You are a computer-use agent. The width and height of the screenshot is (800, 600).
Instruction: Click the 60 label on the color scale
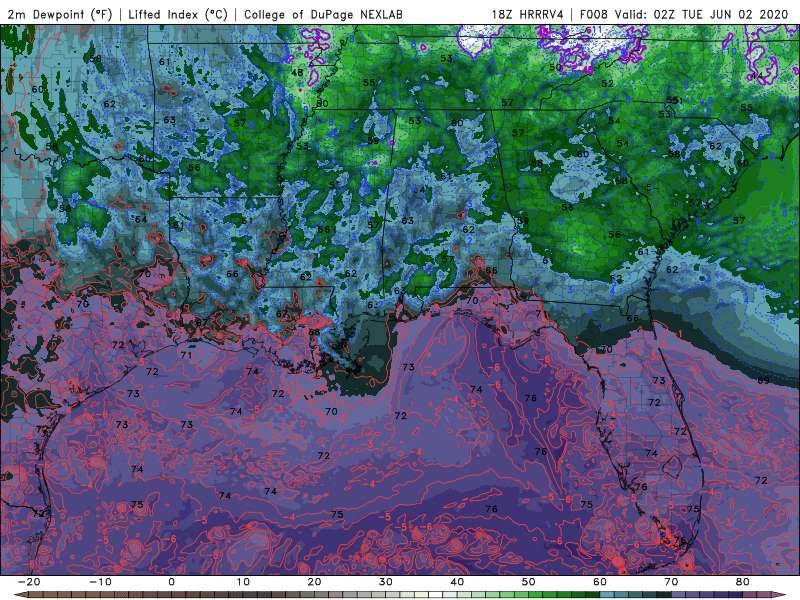pos(600,582)
